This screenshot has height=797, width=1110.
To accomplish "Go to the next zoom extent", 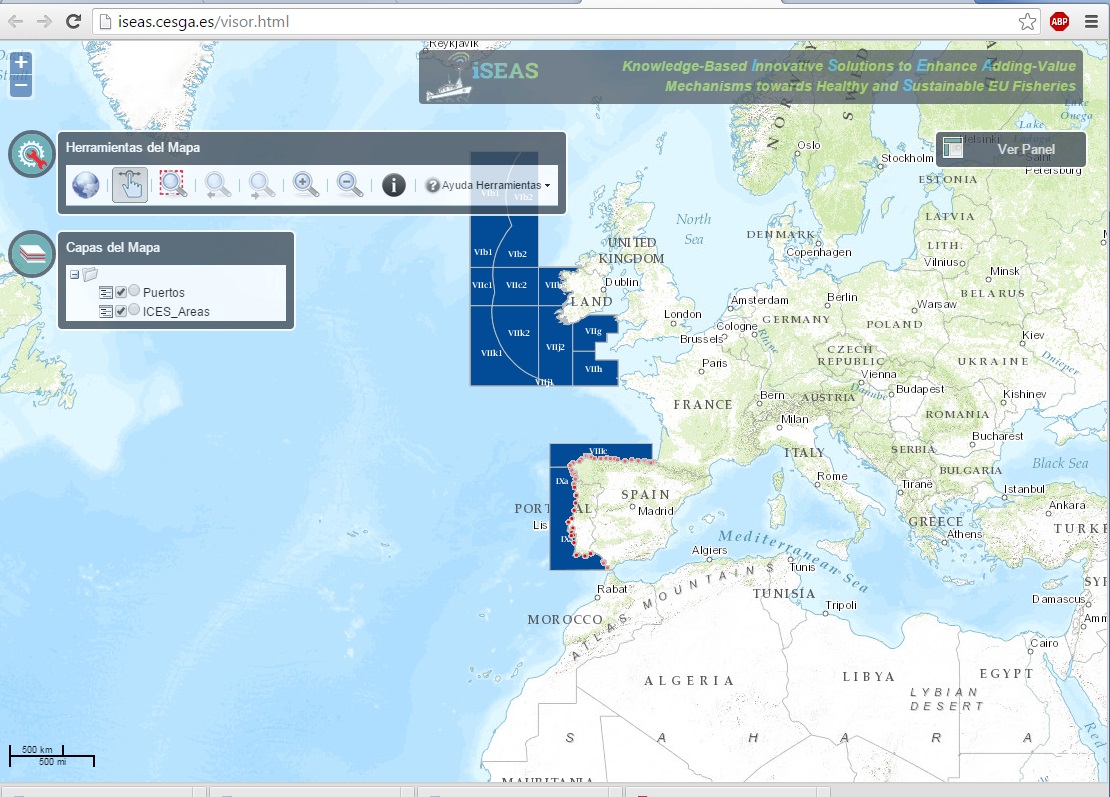I will [x=261, y=185].
